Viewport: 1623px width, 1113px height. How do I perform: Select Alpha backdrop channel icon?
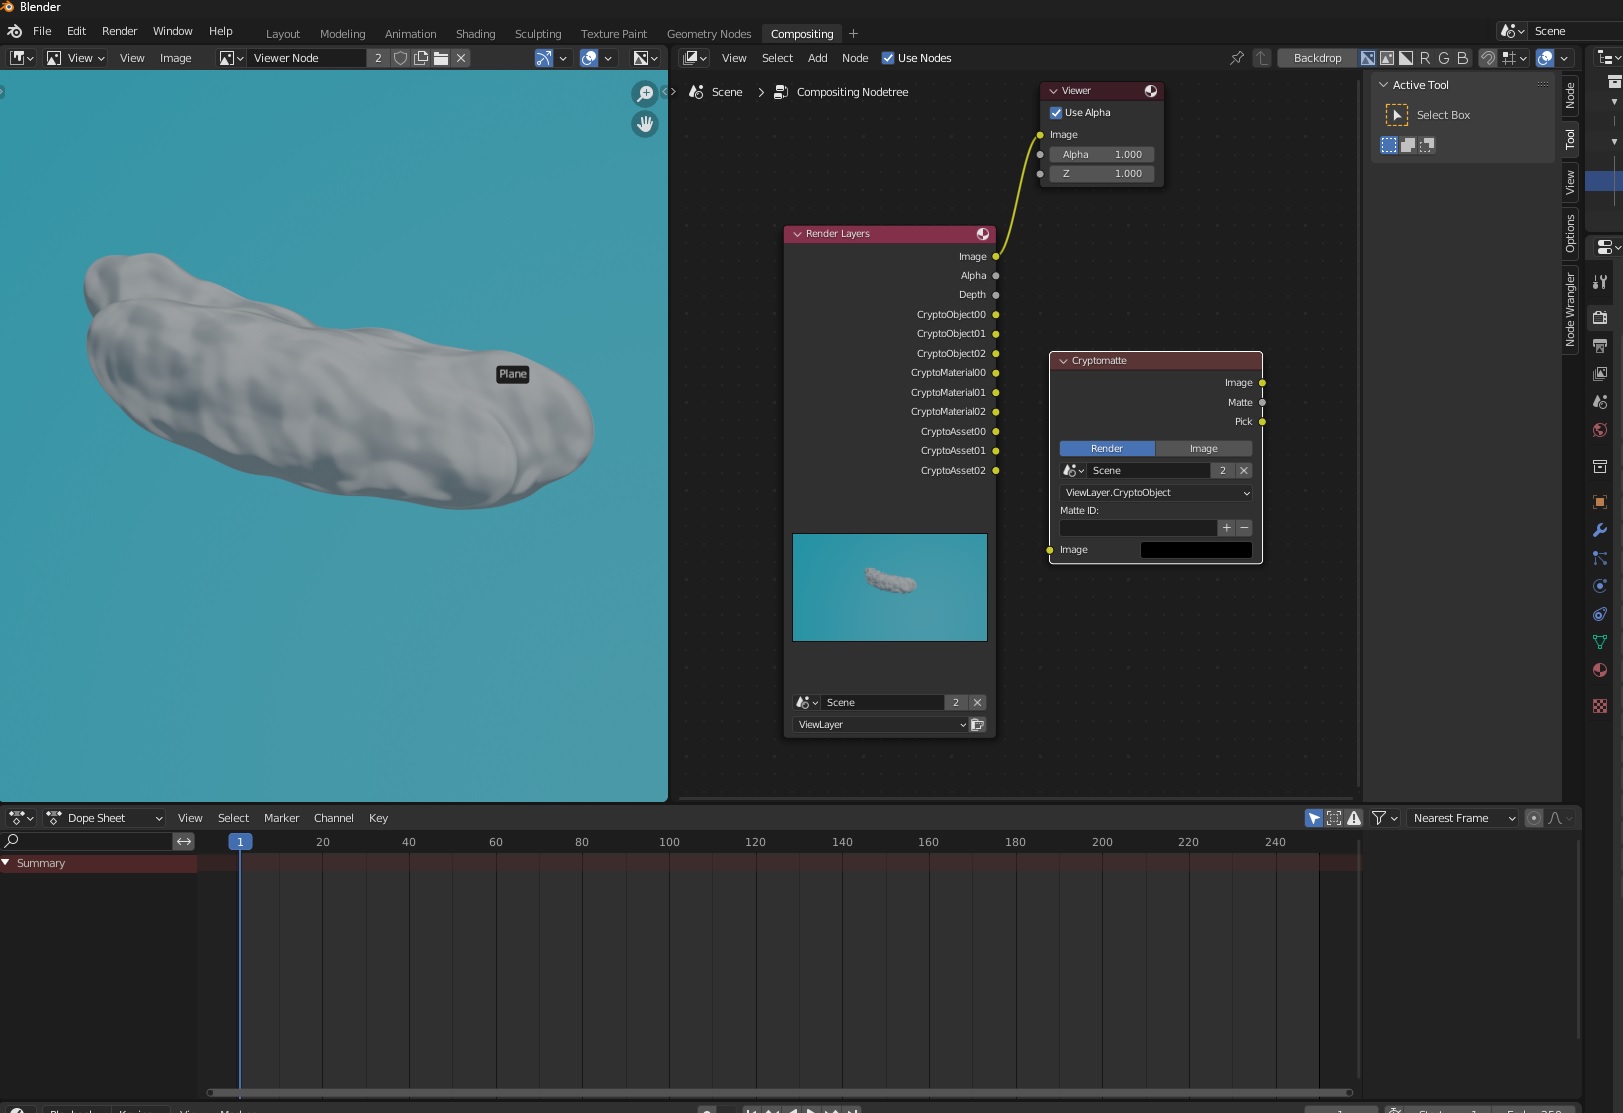click(x=1406, y=58)
